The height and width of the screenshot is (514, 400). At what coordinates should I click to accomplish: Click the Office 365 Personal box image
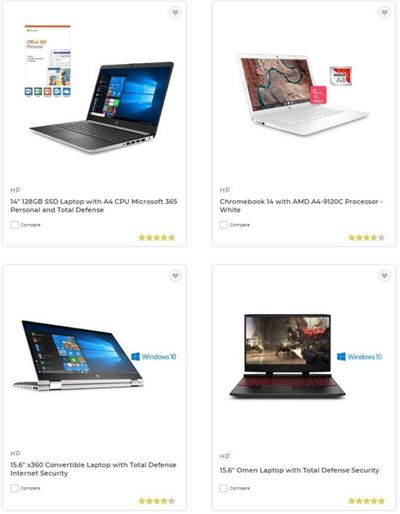click(47, 61)
